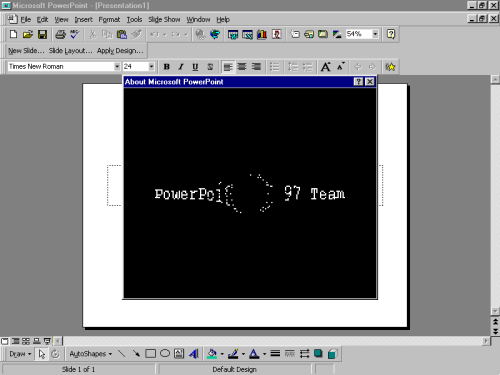
Task: Run the Spelling check icon
Action: coord(75,34)
